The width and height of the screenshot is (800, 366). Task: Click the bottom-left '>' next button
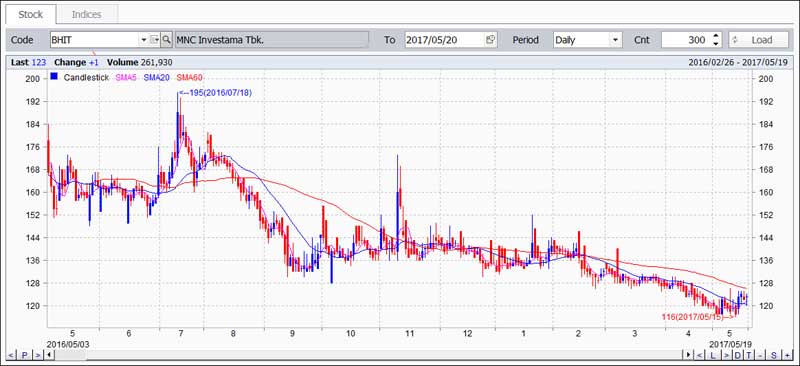tap(38, 355)
